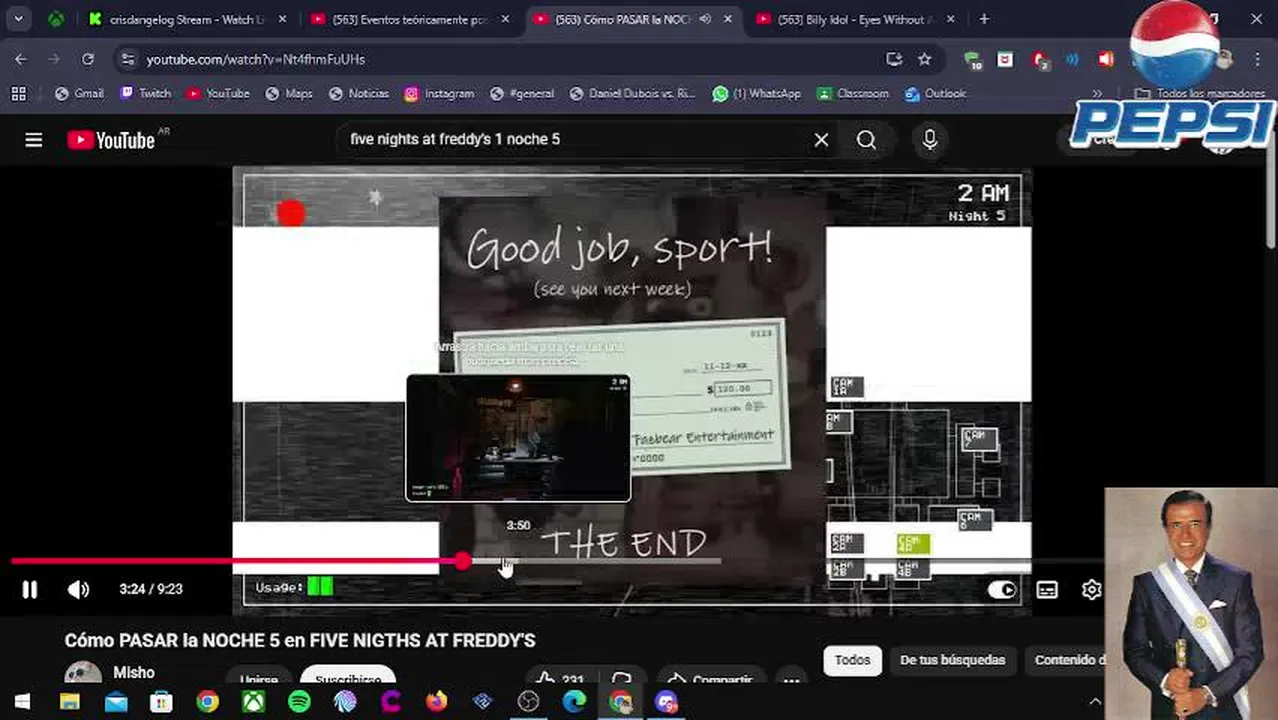Run search with the magnifier button
The width and height of the screenshot is (1278, 720).
click(x=866, y=140)
